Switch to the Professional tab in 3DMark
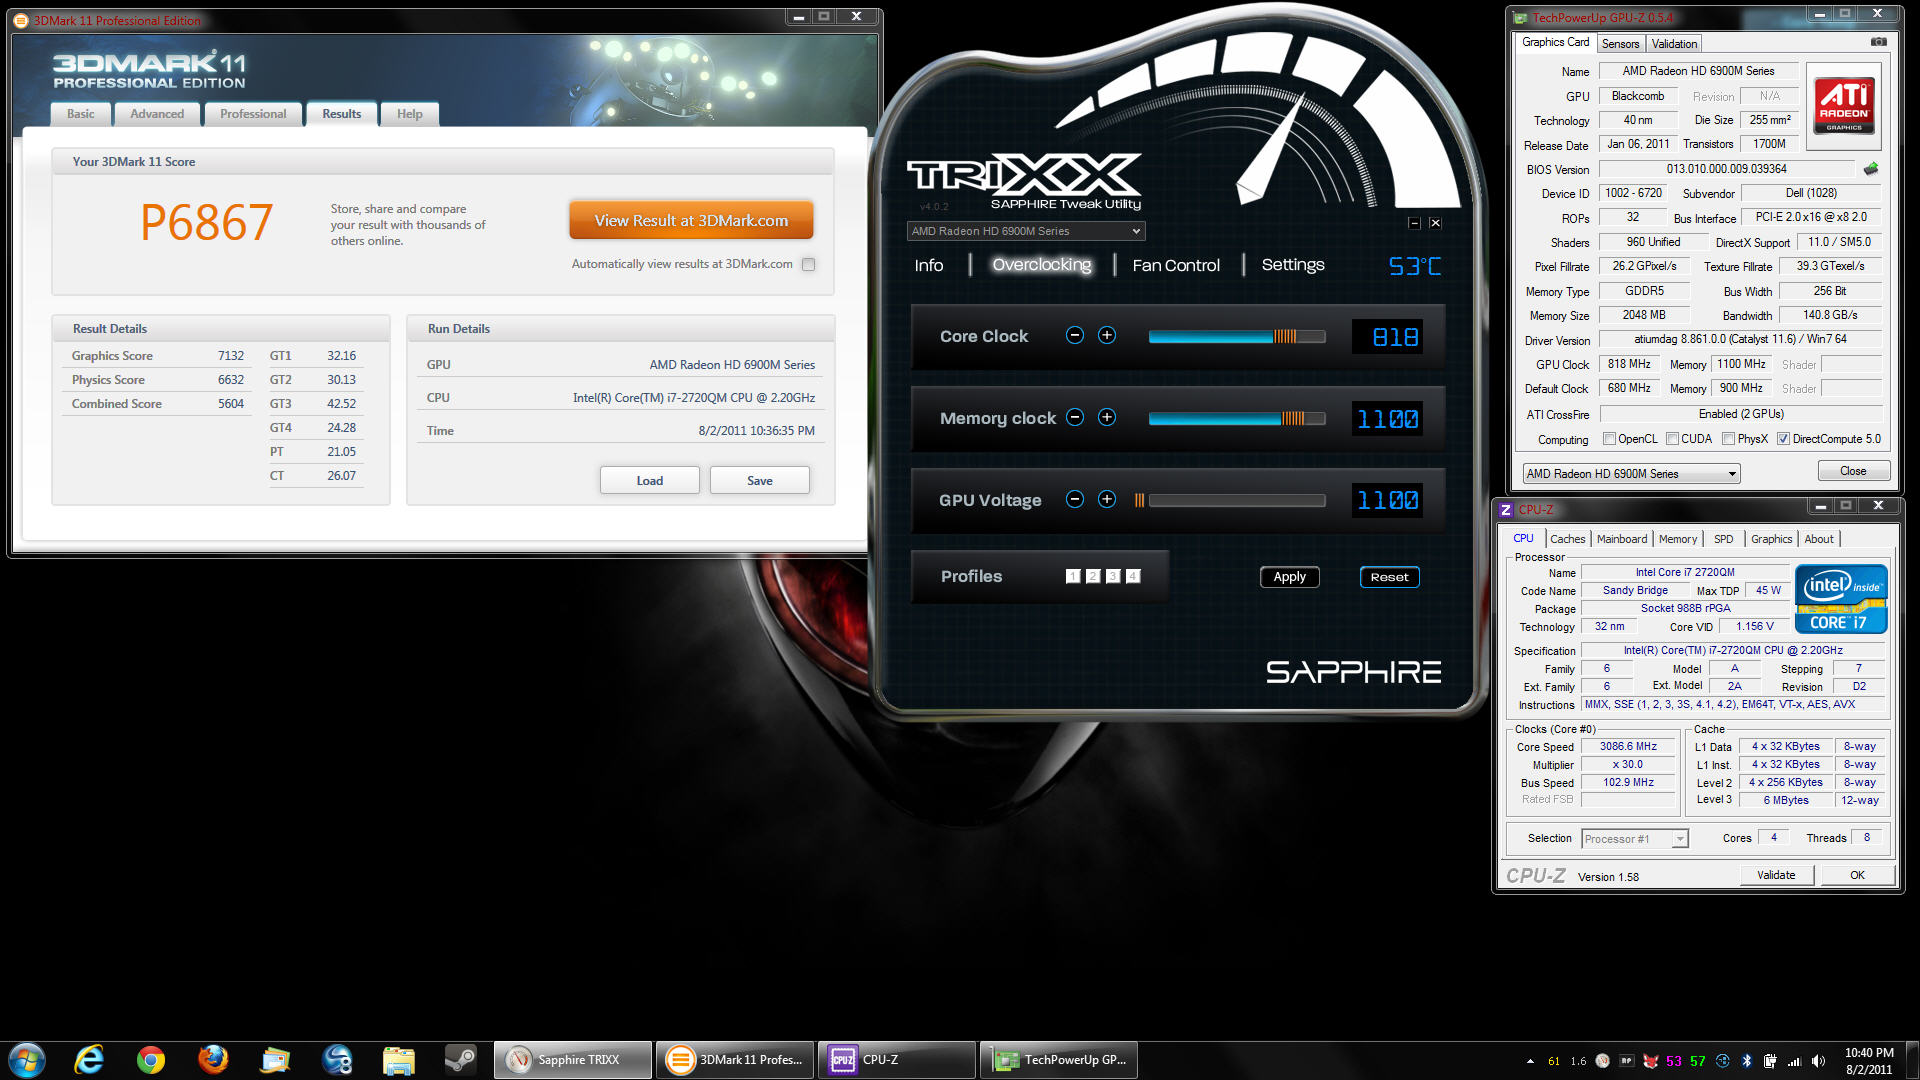The image size is (1920, 1080). (253, 114)
